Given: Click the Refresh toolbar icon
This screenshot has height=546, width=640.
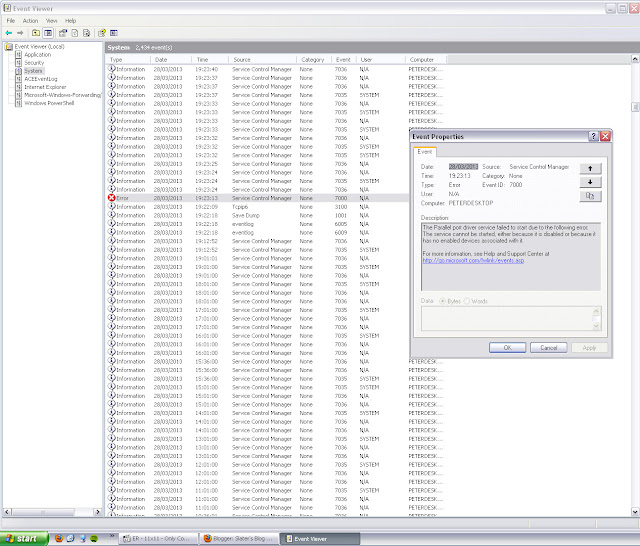Looking at the screenshot, I should 75,33.
